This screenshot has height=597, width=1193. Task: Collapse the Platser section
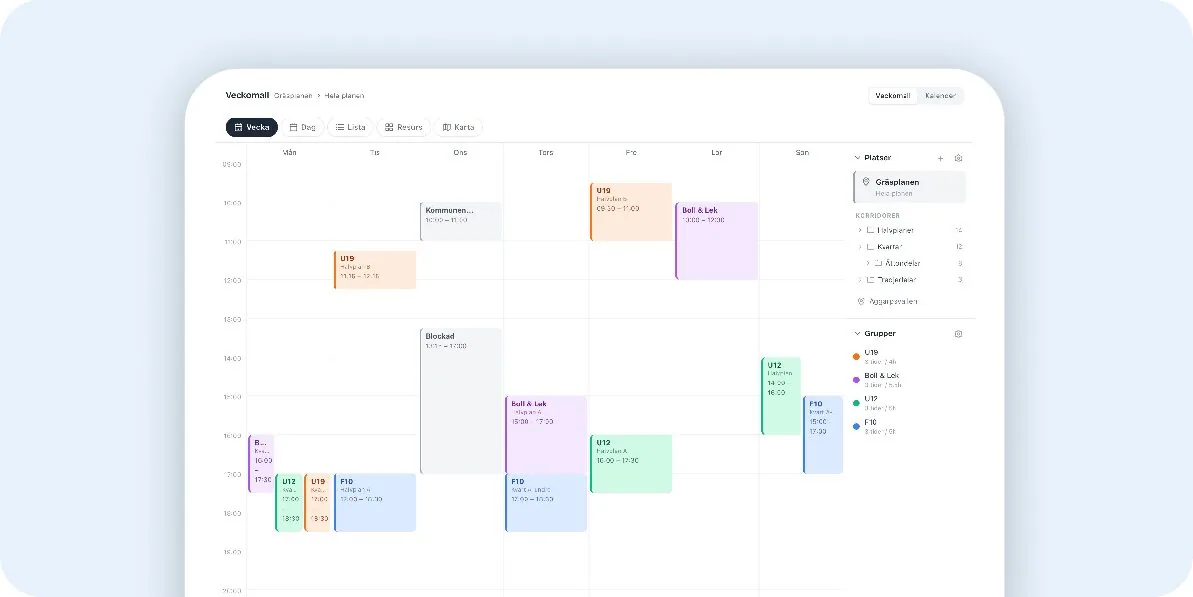(857, 158)
